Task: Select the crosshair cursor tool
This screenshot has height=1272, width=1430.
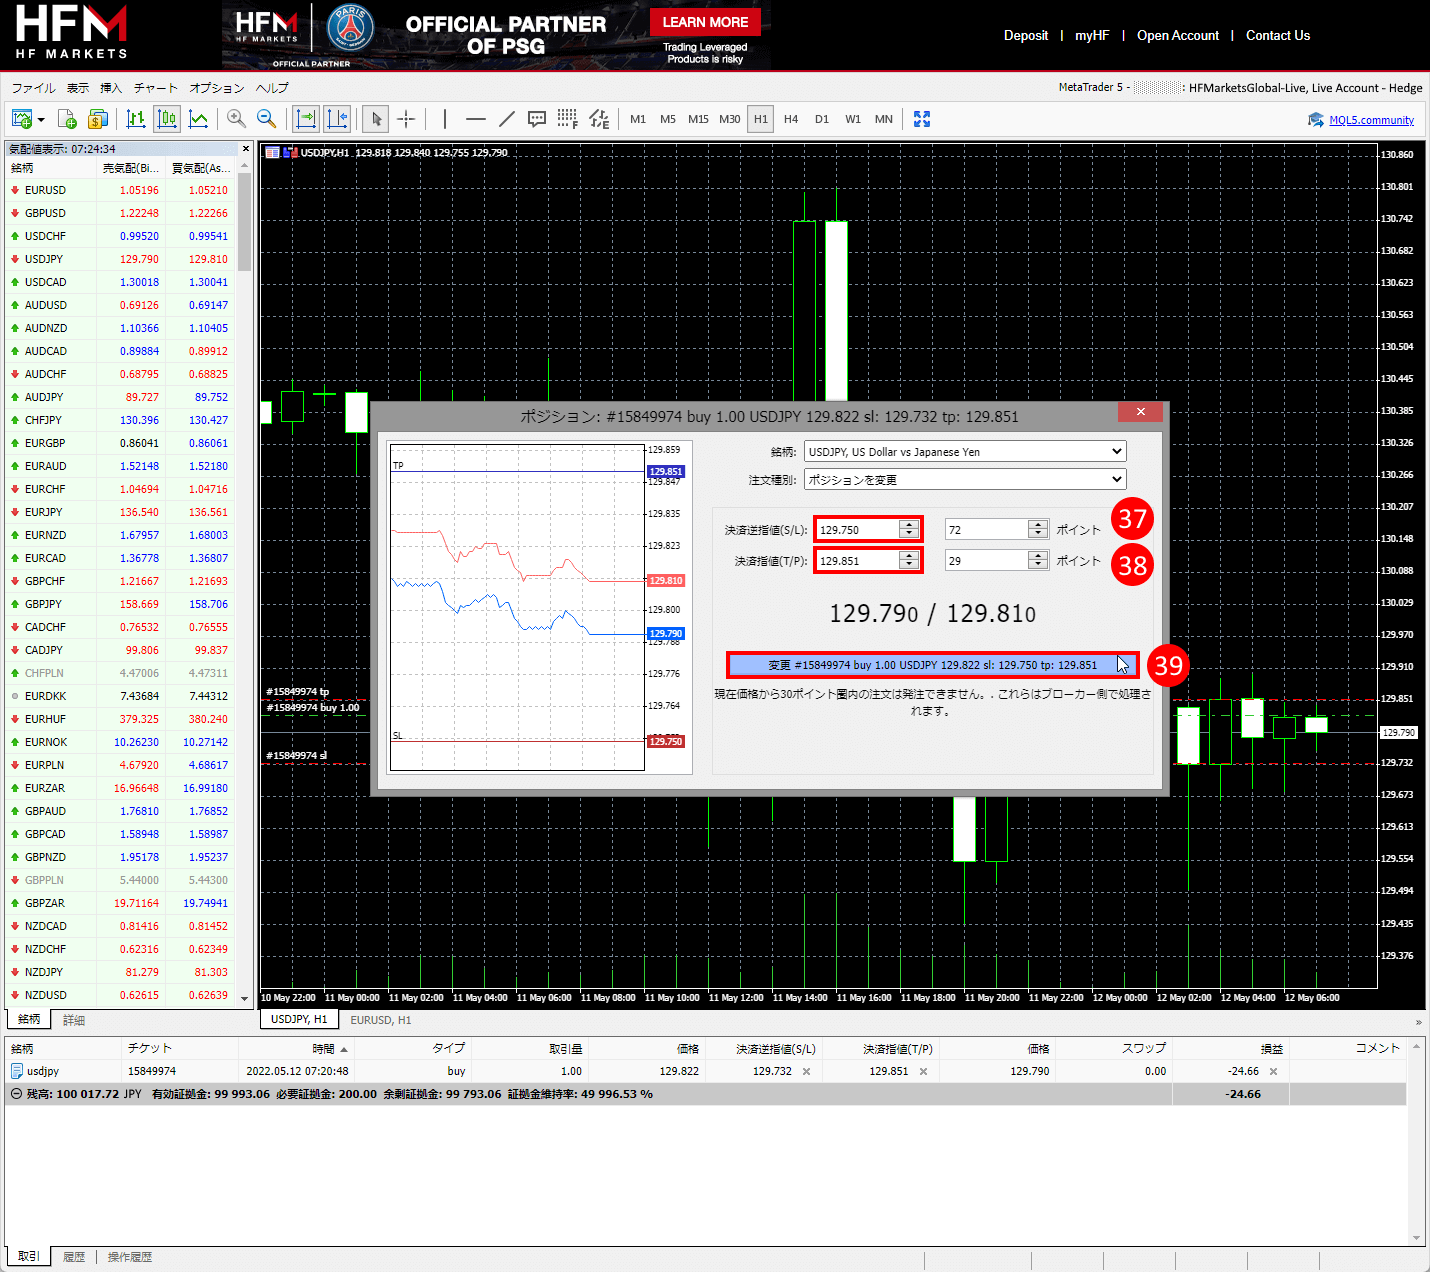Action: tap(406, 119)
